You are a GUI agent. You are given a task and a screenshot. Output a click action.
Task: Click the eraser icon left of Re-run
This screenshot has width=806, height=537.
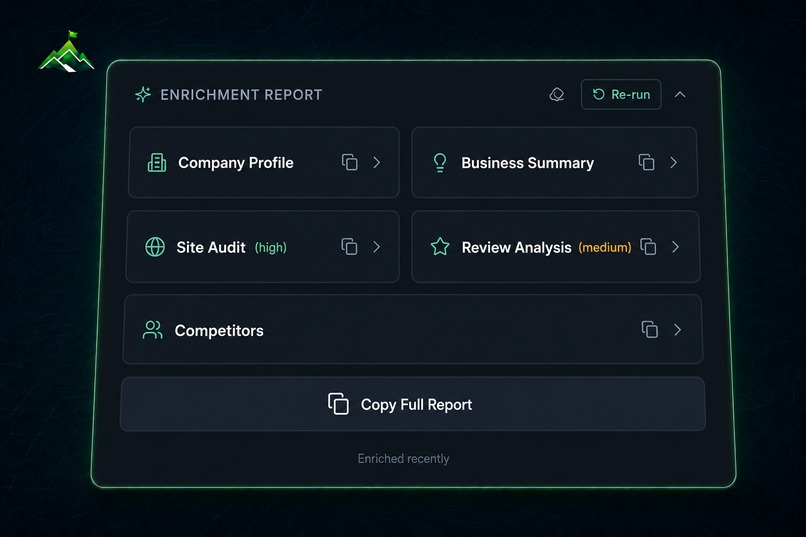click(557, 95)
